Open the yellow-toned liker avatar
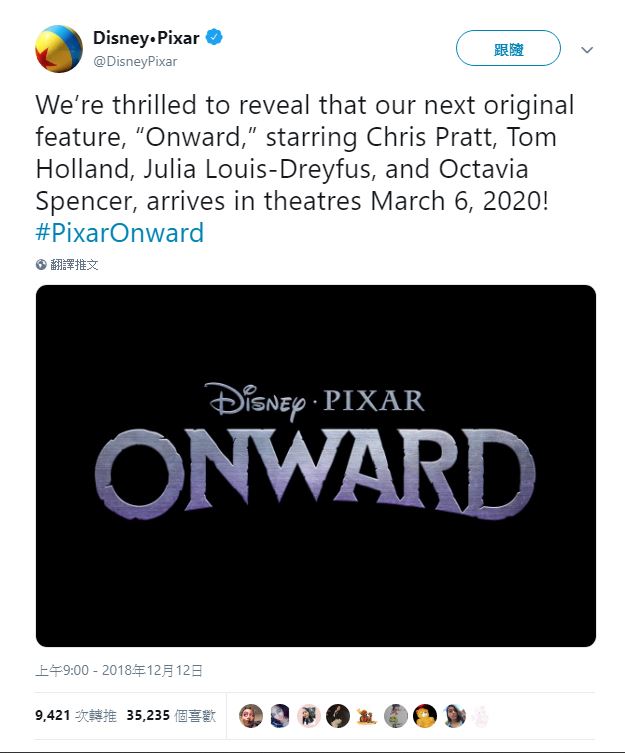 point(425,715)
